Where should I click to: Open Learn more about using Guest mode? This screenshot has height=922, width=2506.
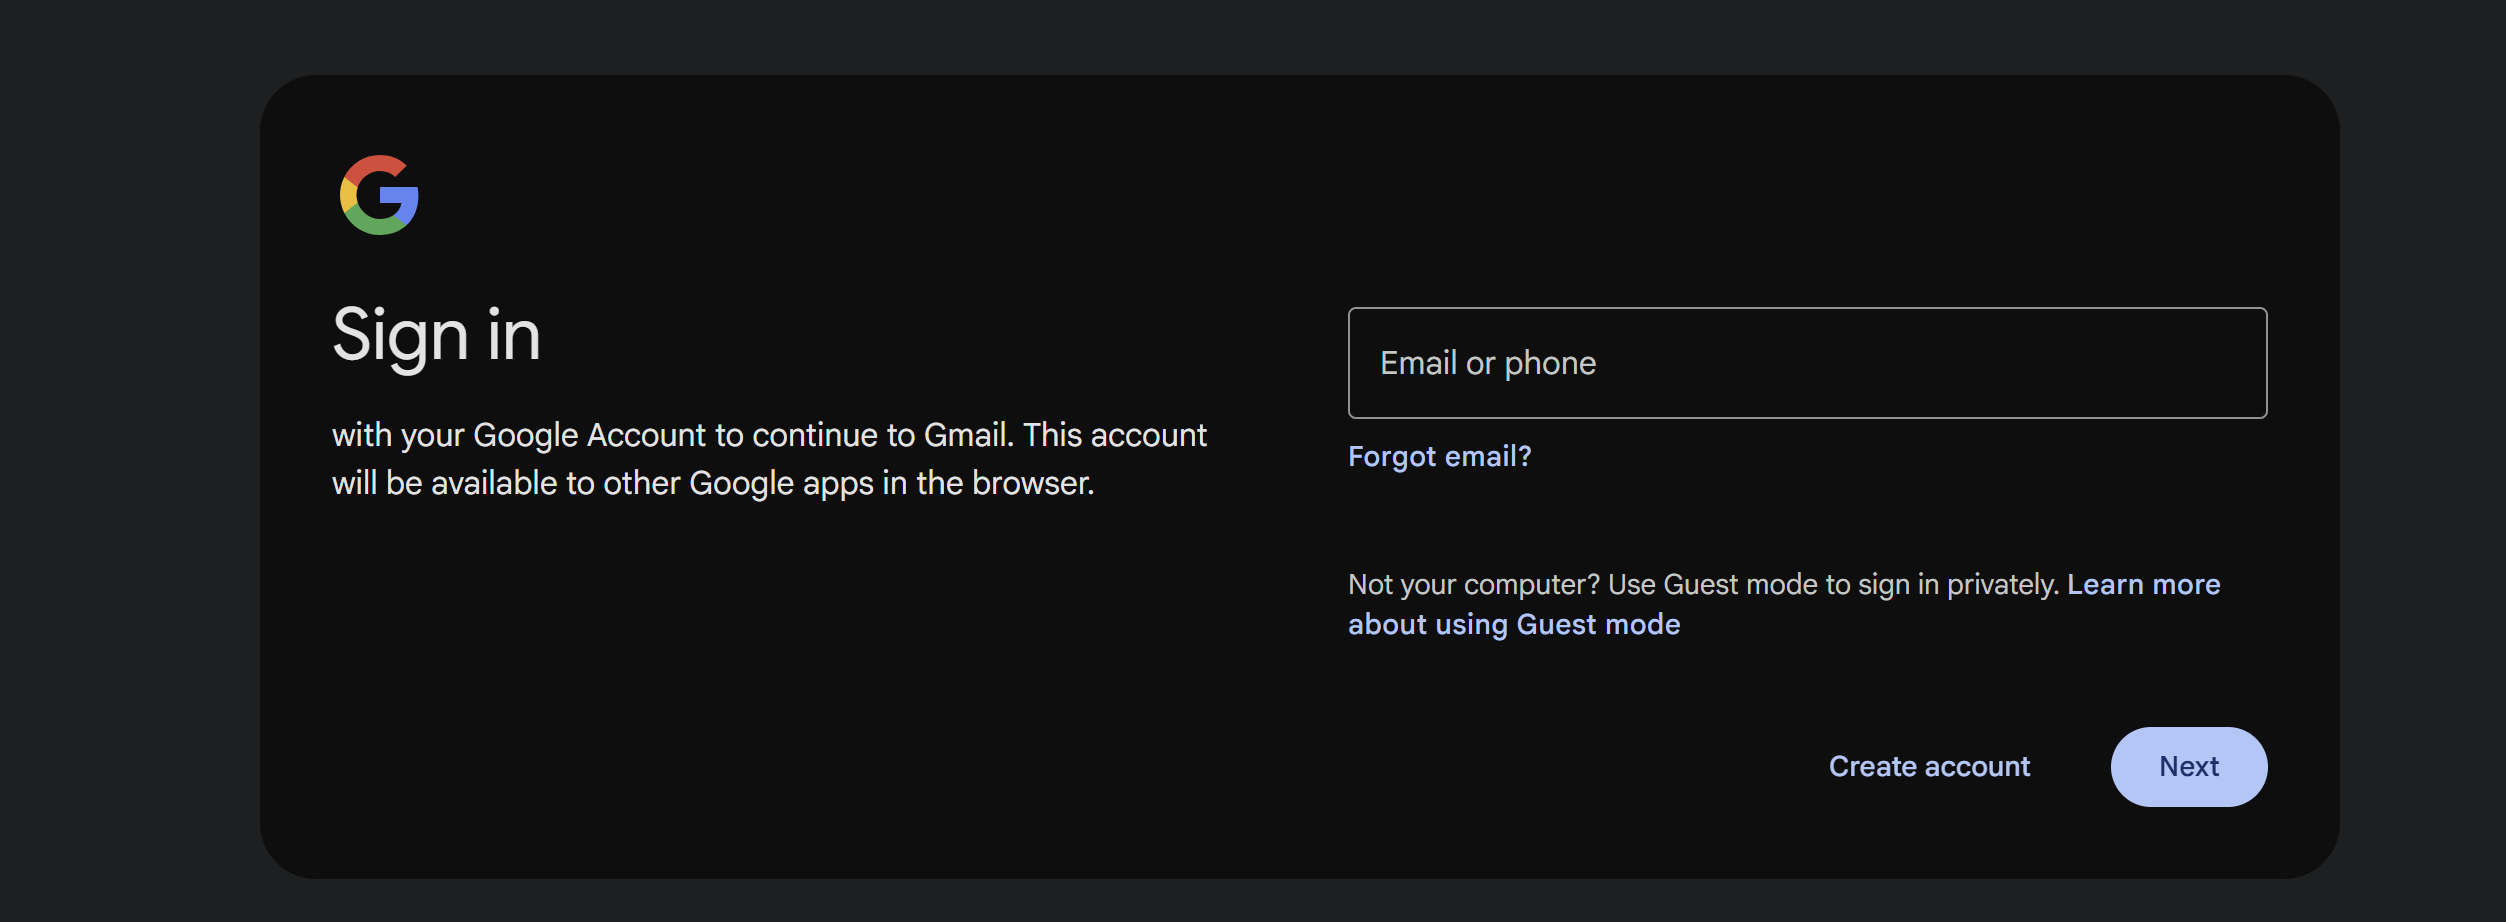1515,624
